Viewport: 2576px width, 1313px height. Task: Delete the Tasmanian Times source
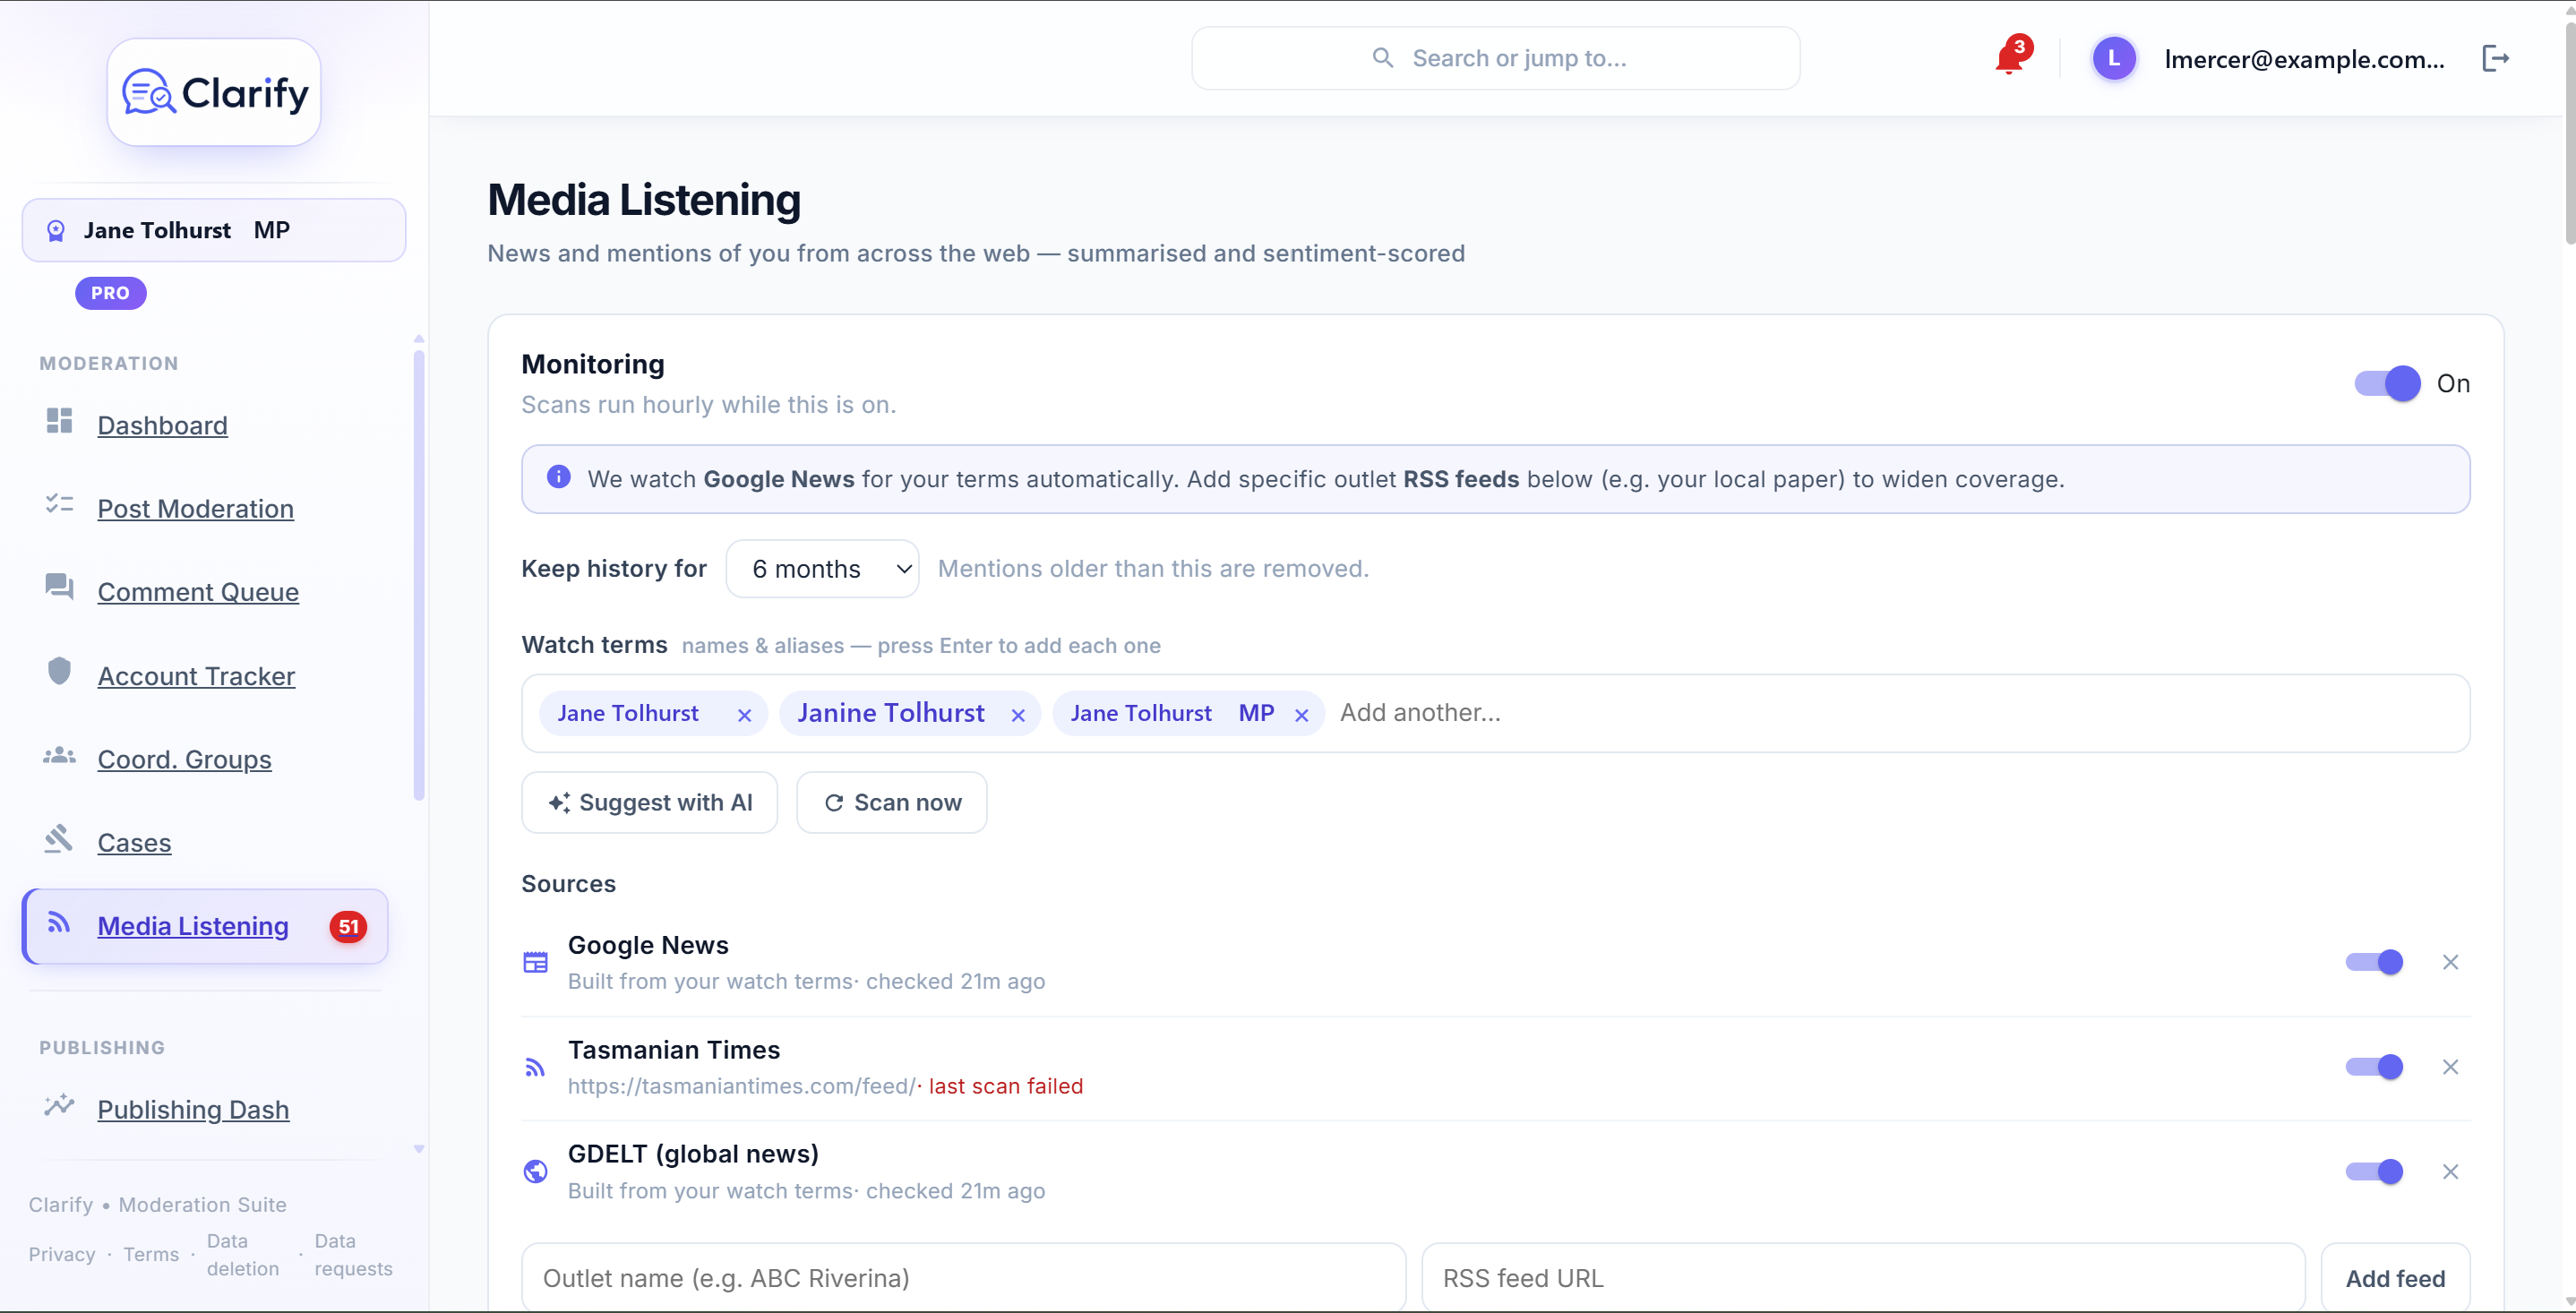2450,1067
